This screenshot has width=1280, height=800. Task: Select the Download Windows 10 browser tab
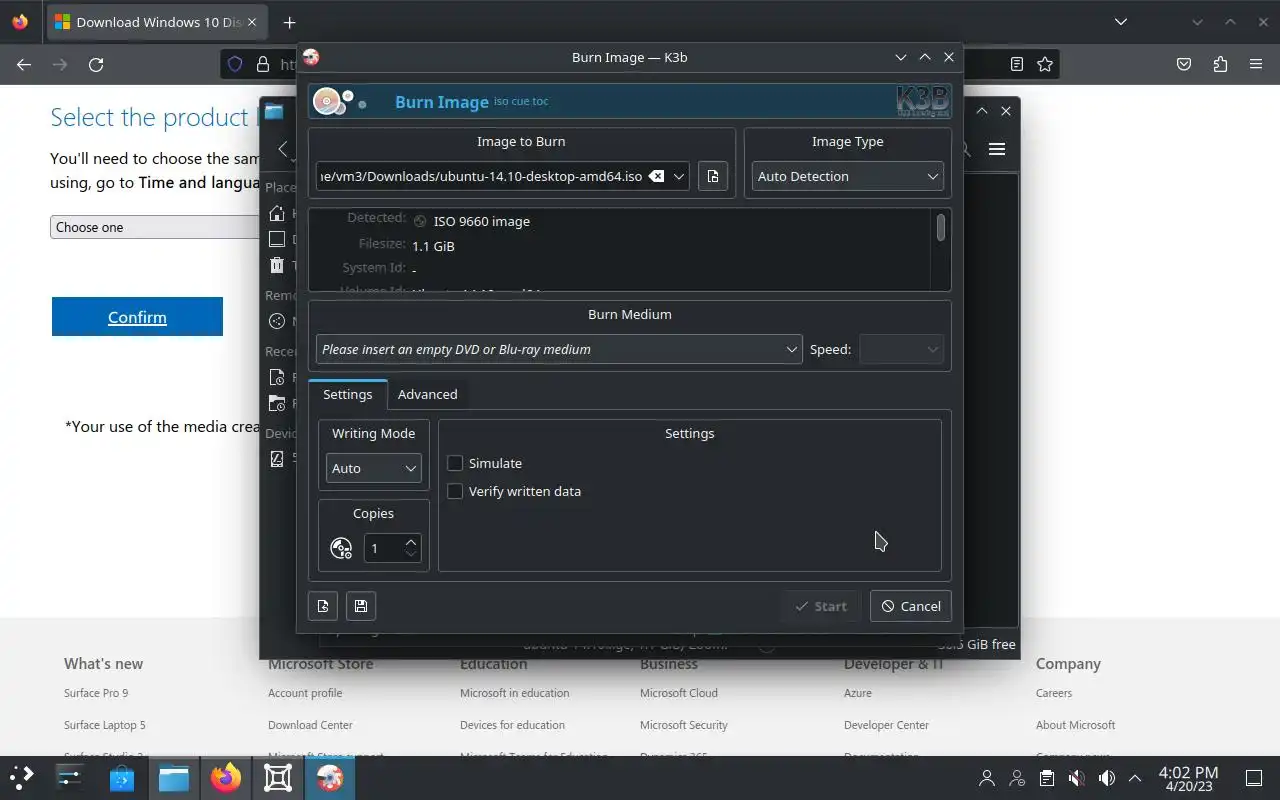(x=155, y=22)
